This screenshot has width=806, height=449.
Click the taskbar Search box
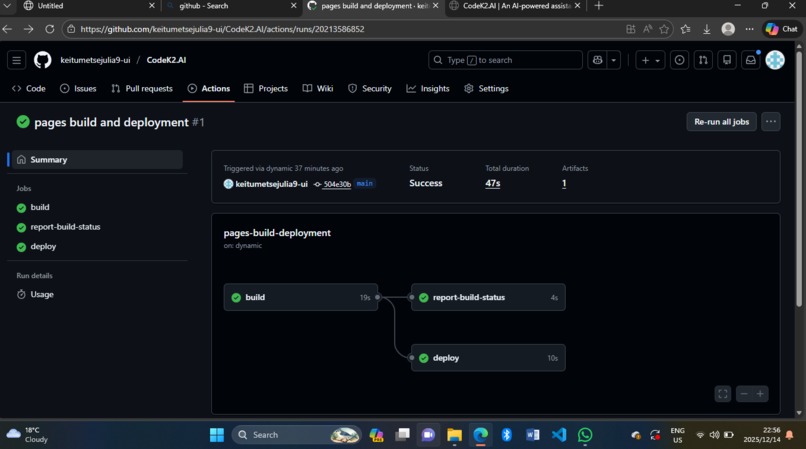point(297,435)
